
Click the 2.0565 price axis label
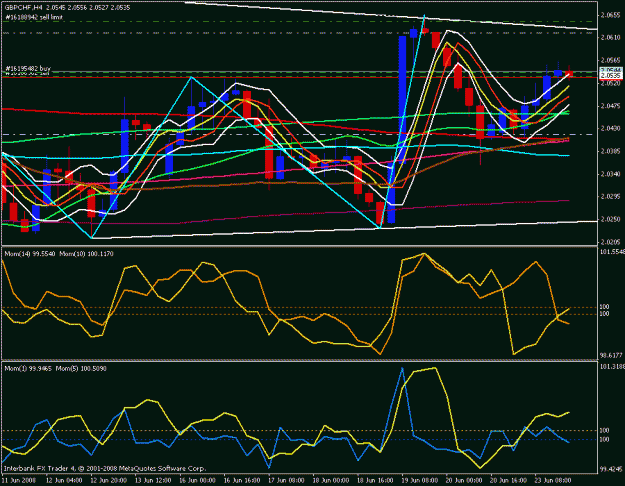coord(611,60)
